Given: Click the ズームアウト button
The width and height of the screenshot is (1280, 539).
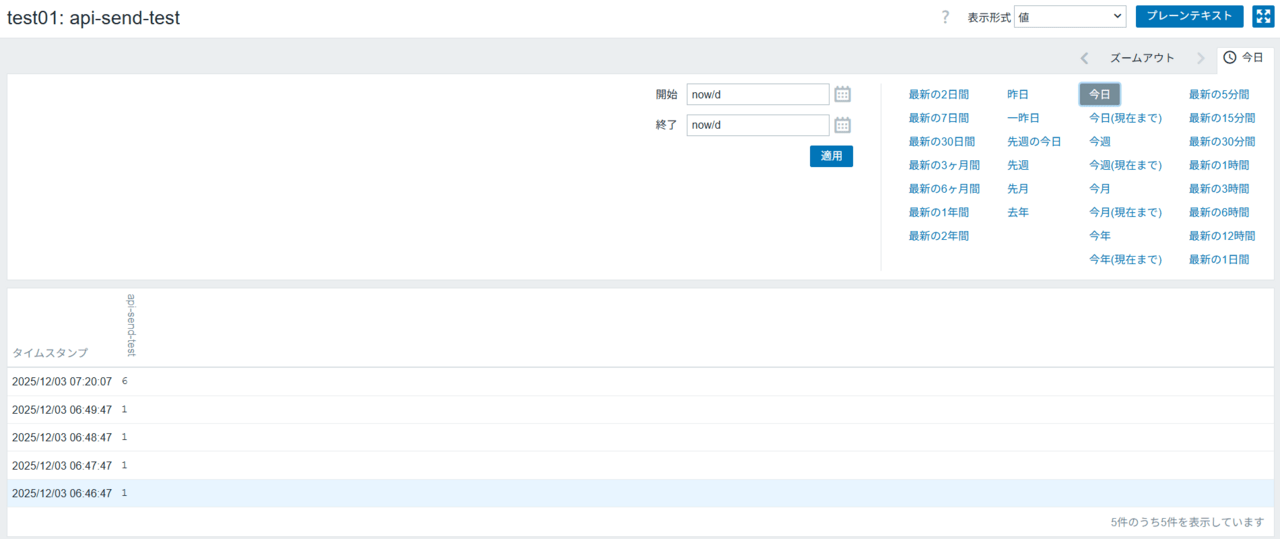Looking at the screenshot, I should (1142, 58).
